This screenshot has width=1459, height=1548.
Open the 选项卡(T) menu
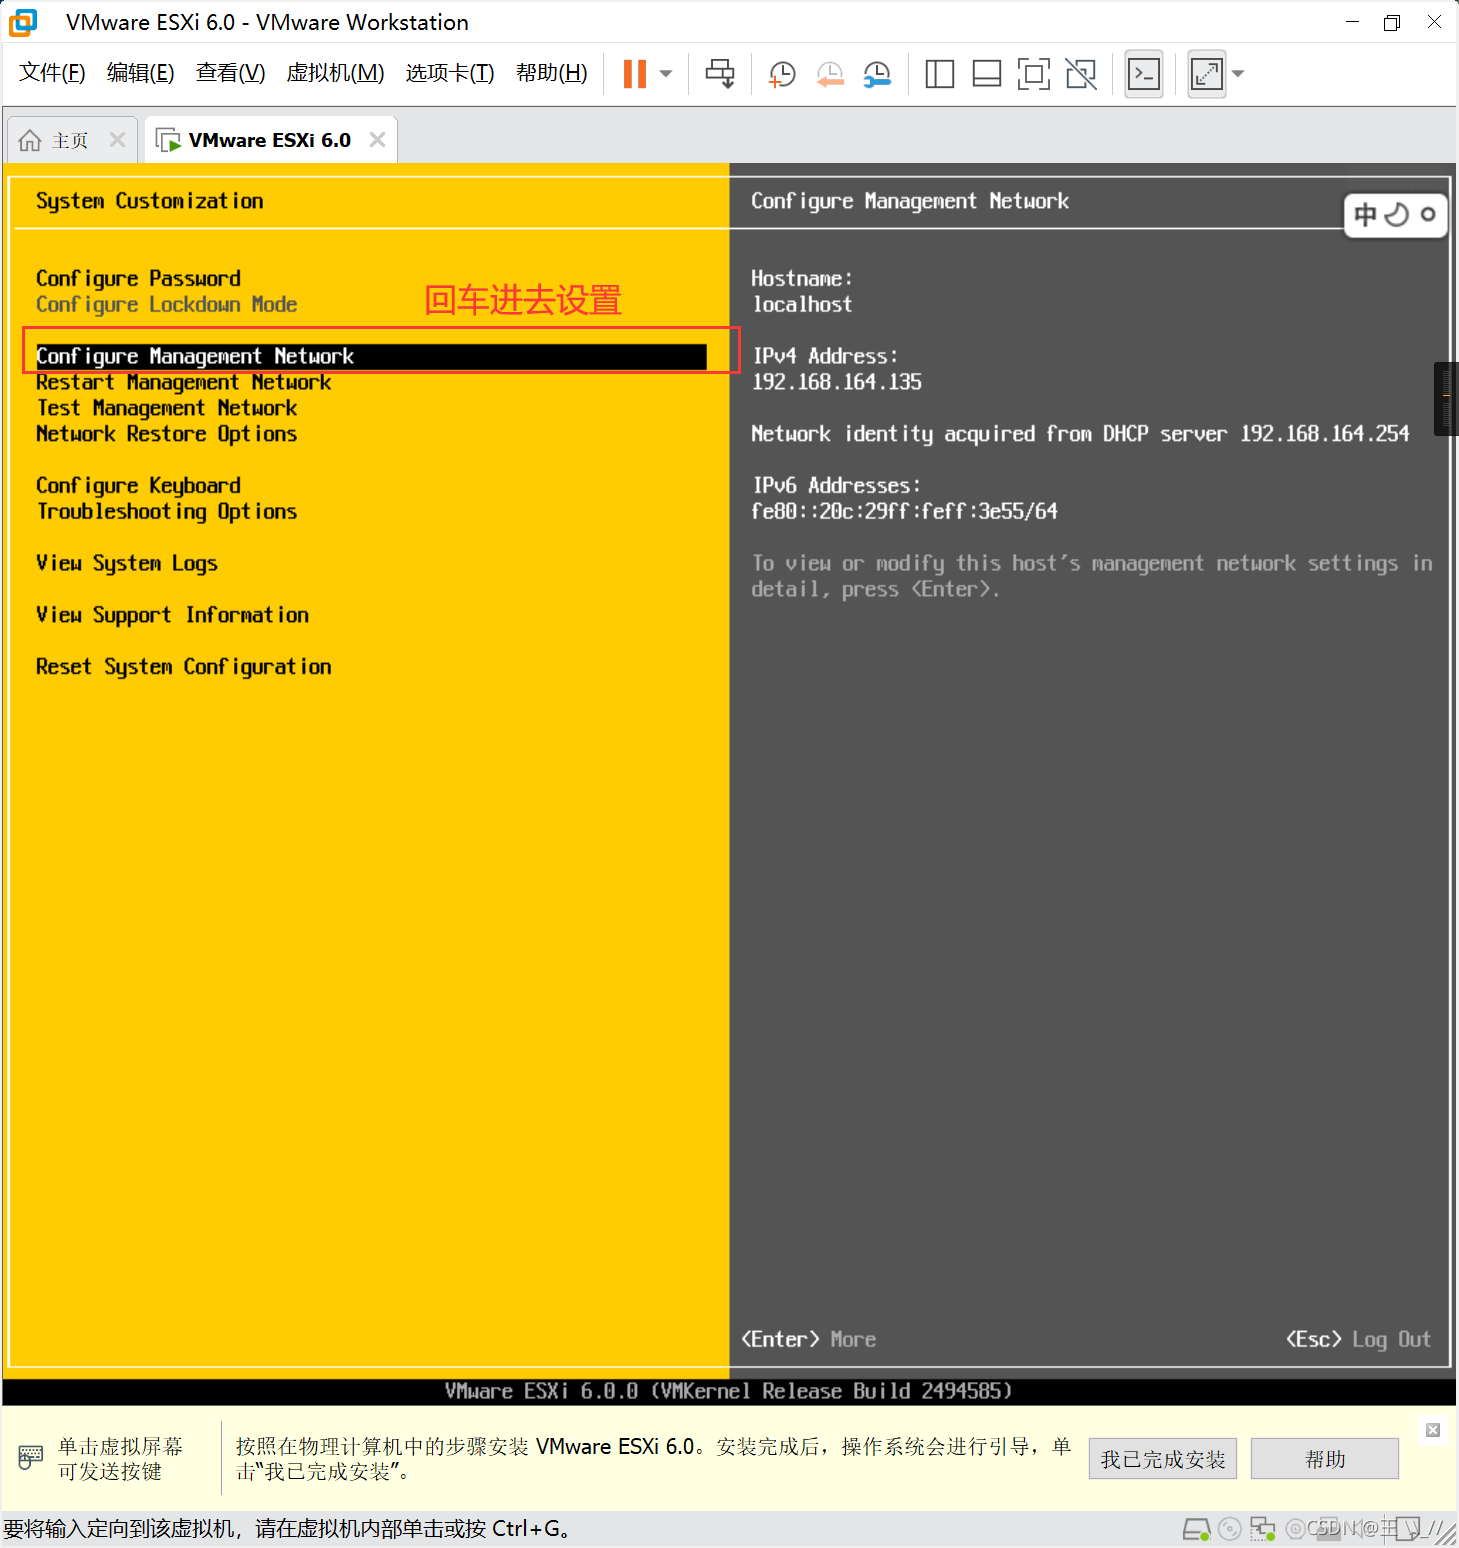coord(450,72)
